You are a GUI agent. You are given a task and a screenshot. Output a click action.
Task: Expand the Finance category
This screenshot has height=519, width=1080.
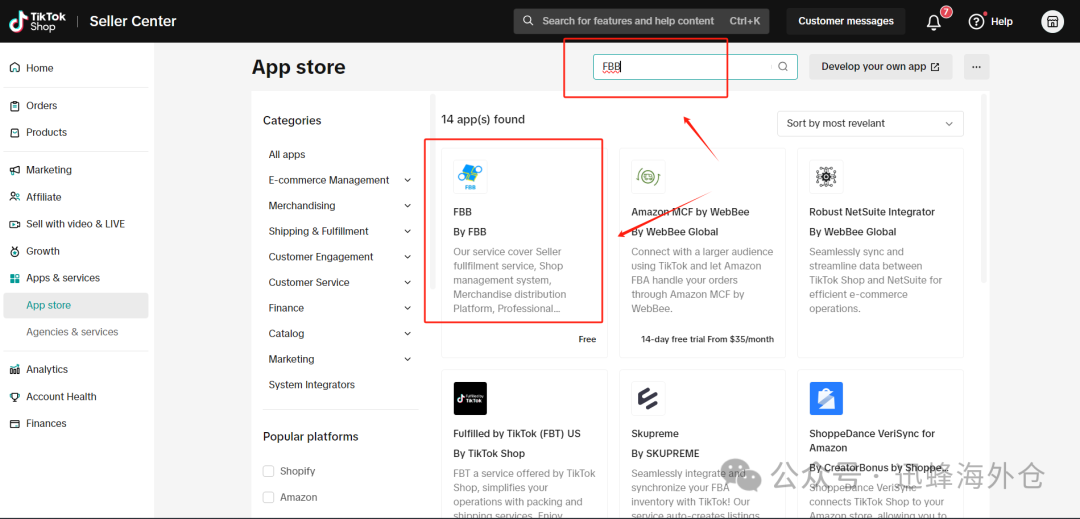[407, 308]
